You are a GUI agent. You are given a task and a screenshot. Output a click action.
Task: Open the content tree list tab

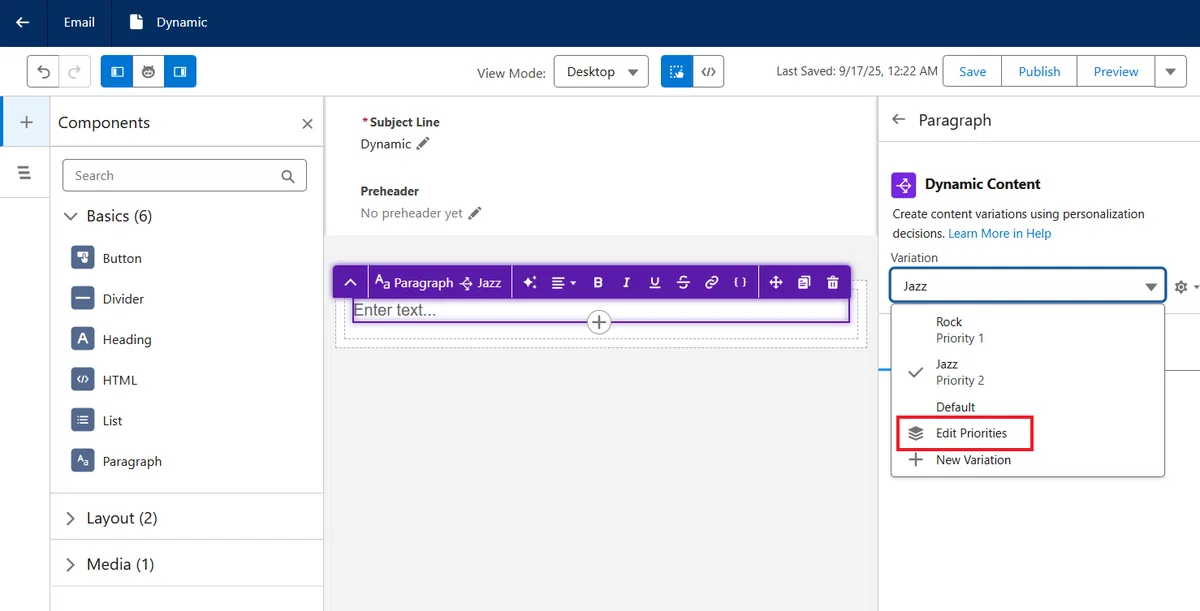tap(25, 172)
